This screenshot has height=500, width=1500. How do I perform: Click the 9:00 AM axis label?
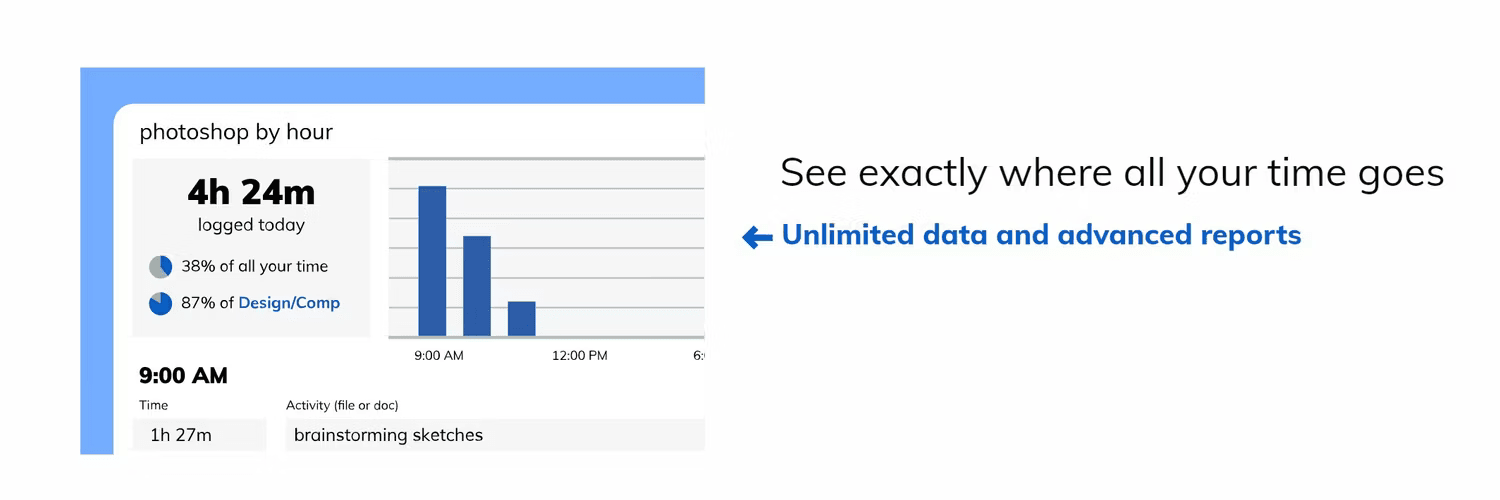pyautogui.click(x=439, y=356)
